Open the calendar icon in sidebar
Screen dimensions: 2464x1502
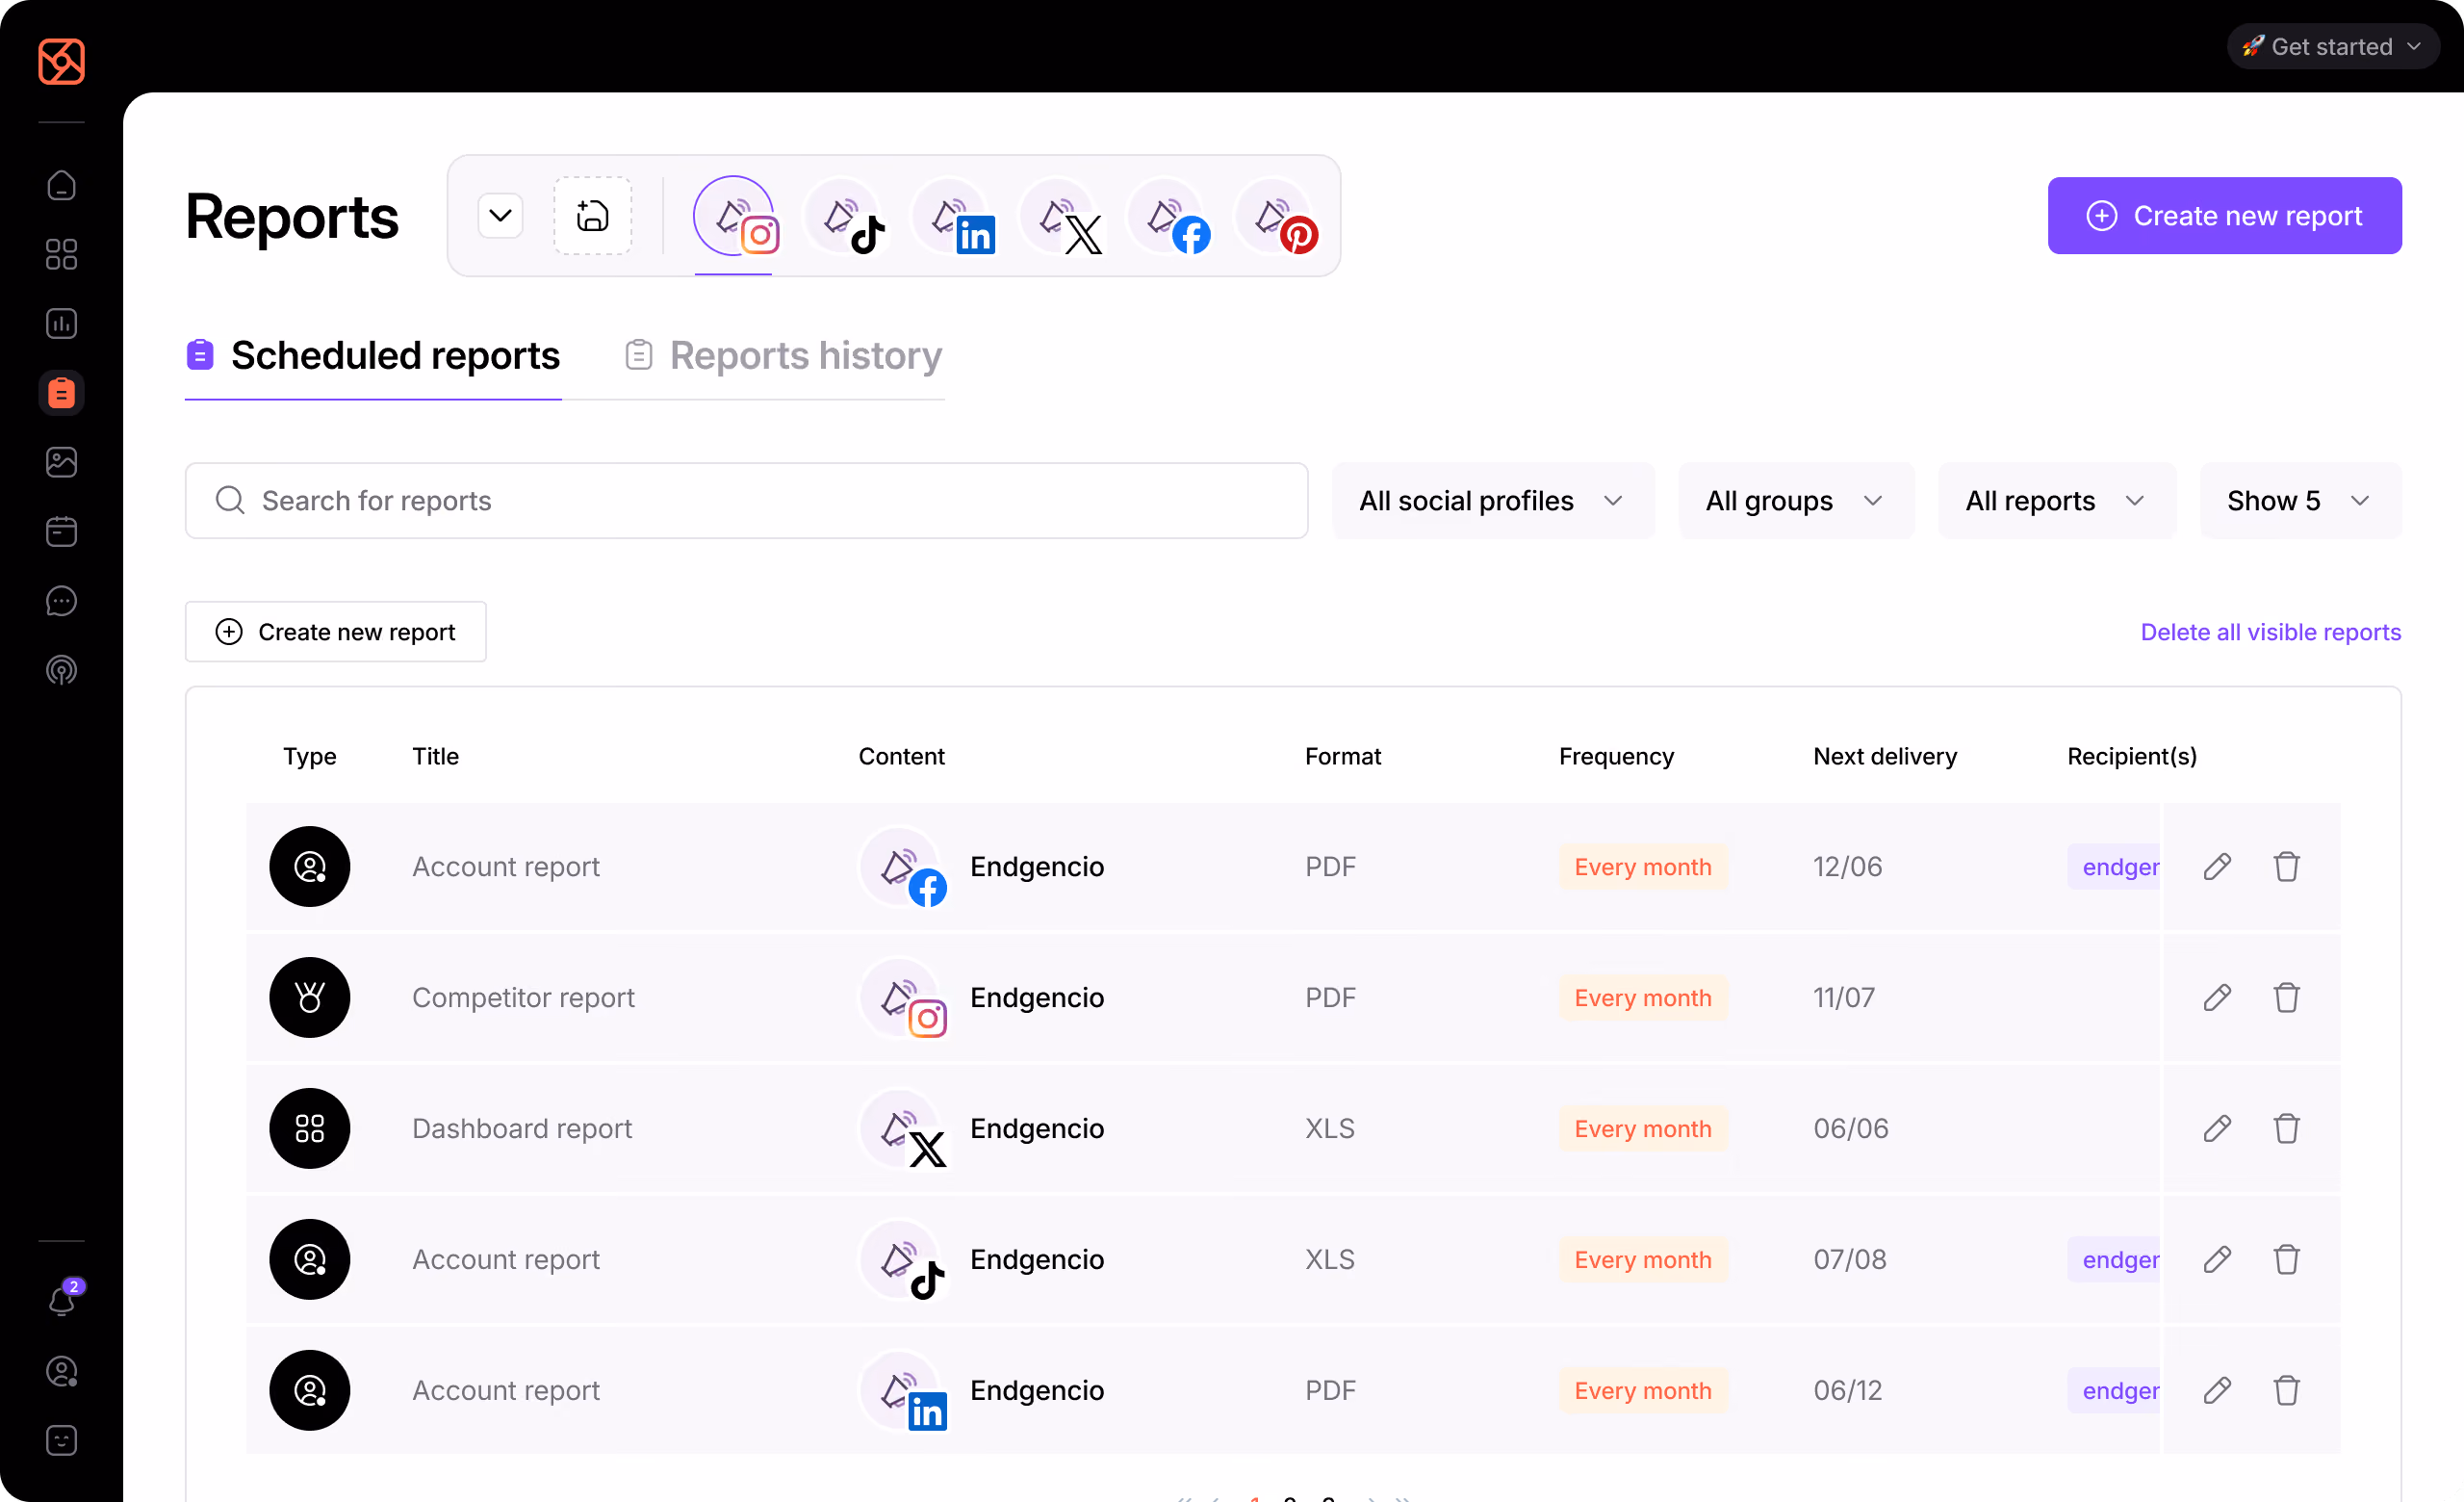61,531
